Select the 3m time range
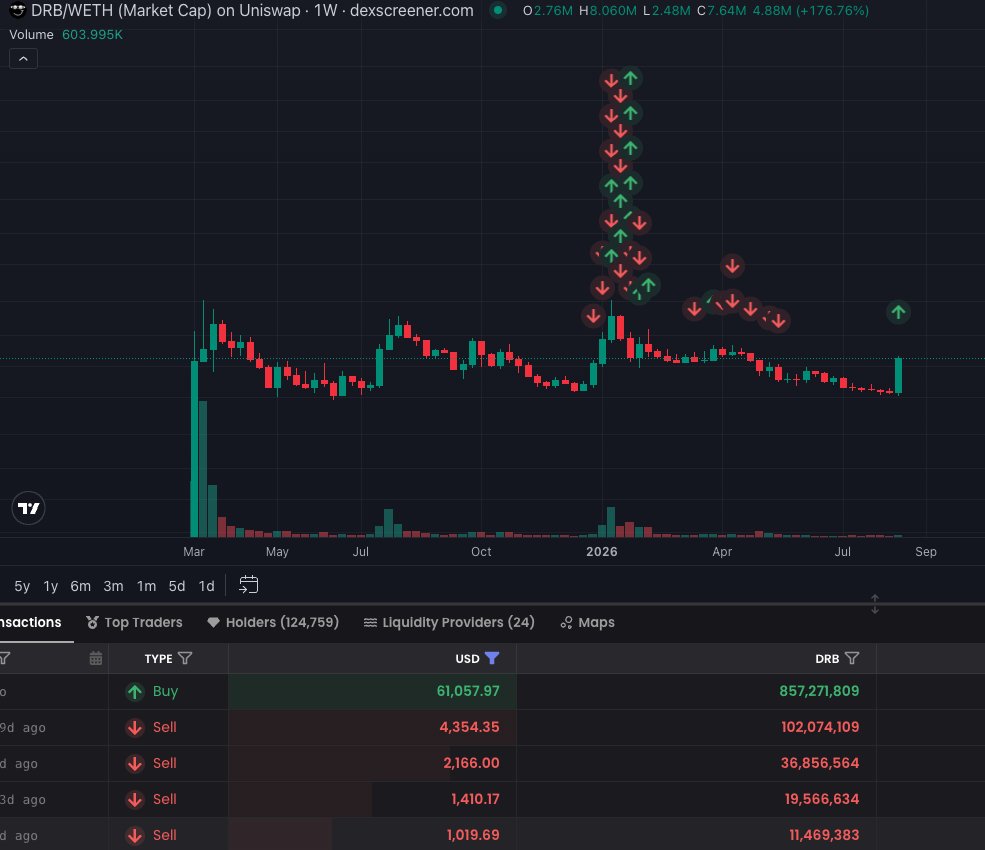The height and width of the screenshot is (850, 985). (x=113, y=586)
